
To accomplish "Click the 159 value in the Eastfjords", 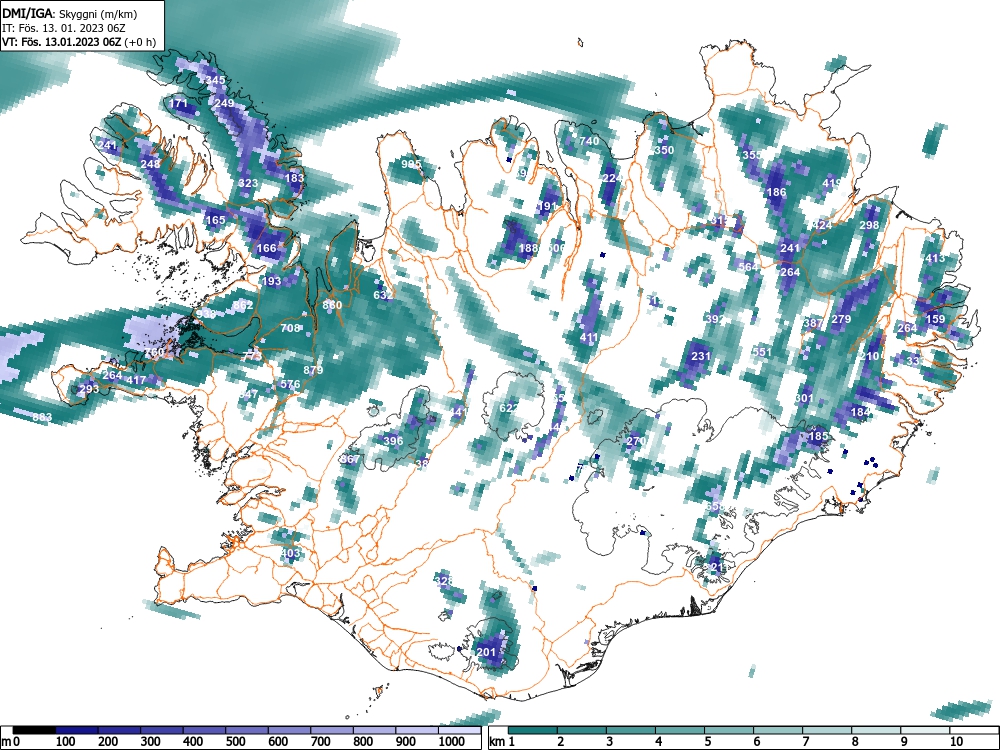I will pos(936,319).
